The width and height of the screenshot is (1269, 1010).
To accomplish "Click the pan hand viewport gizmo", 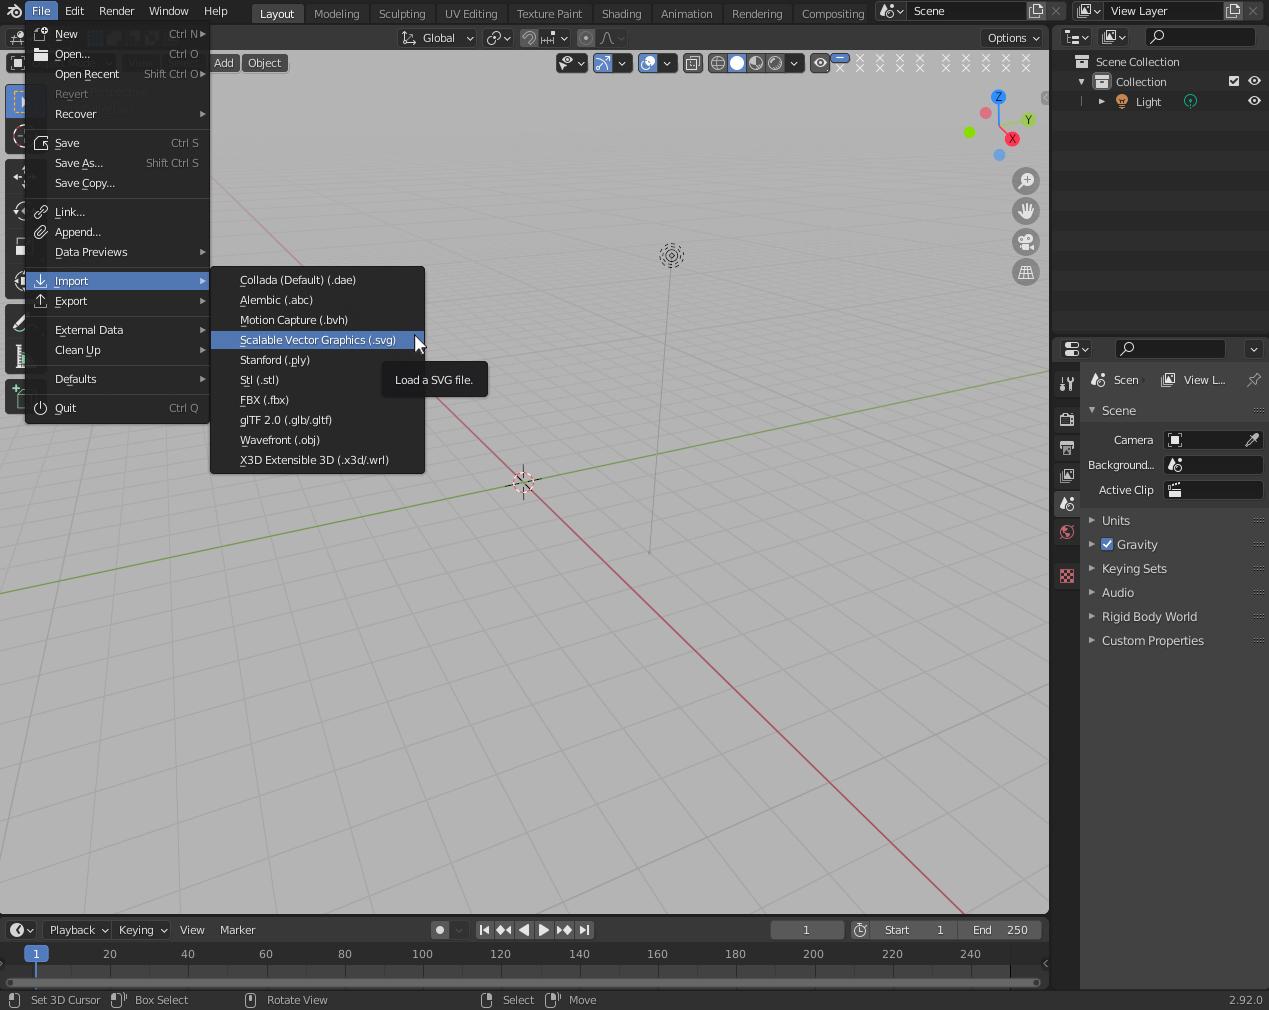I will [1026, 211].
